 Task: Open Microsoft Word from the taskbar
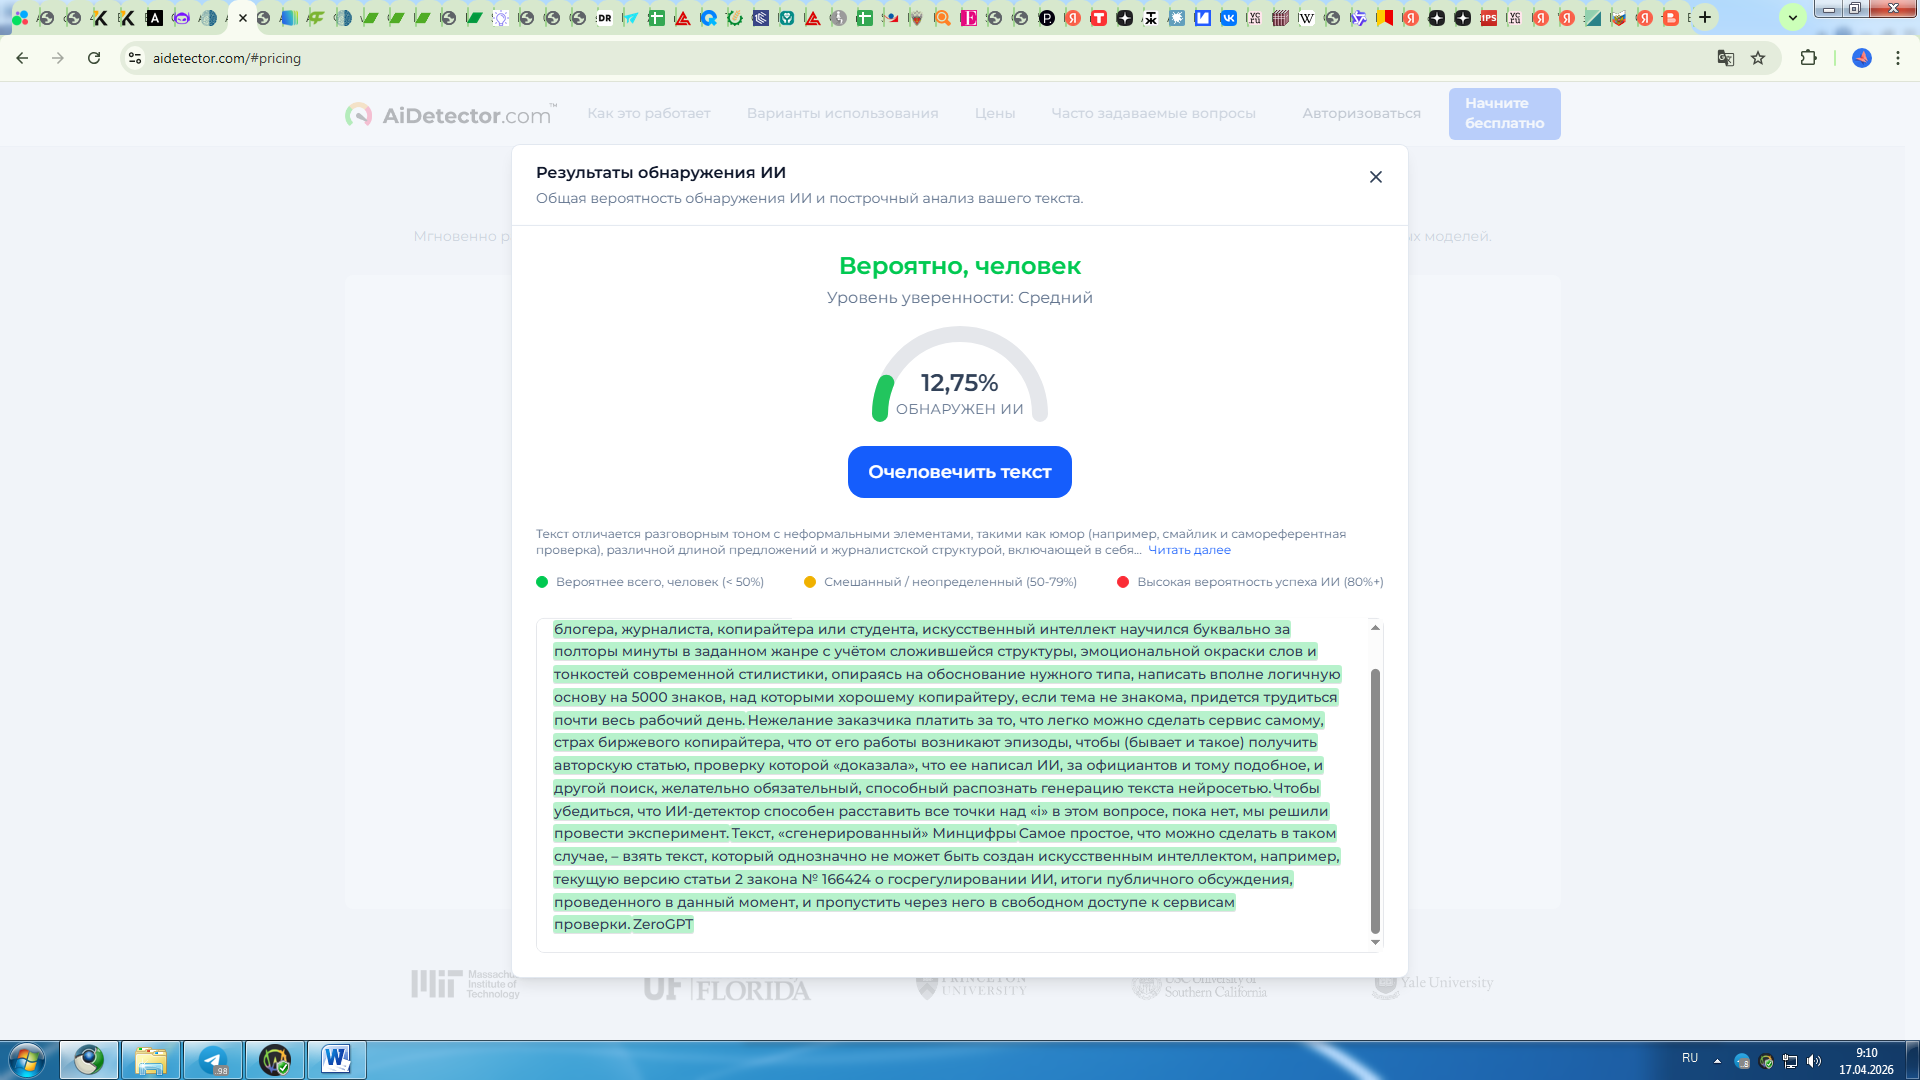click(x=337, y=1060)
